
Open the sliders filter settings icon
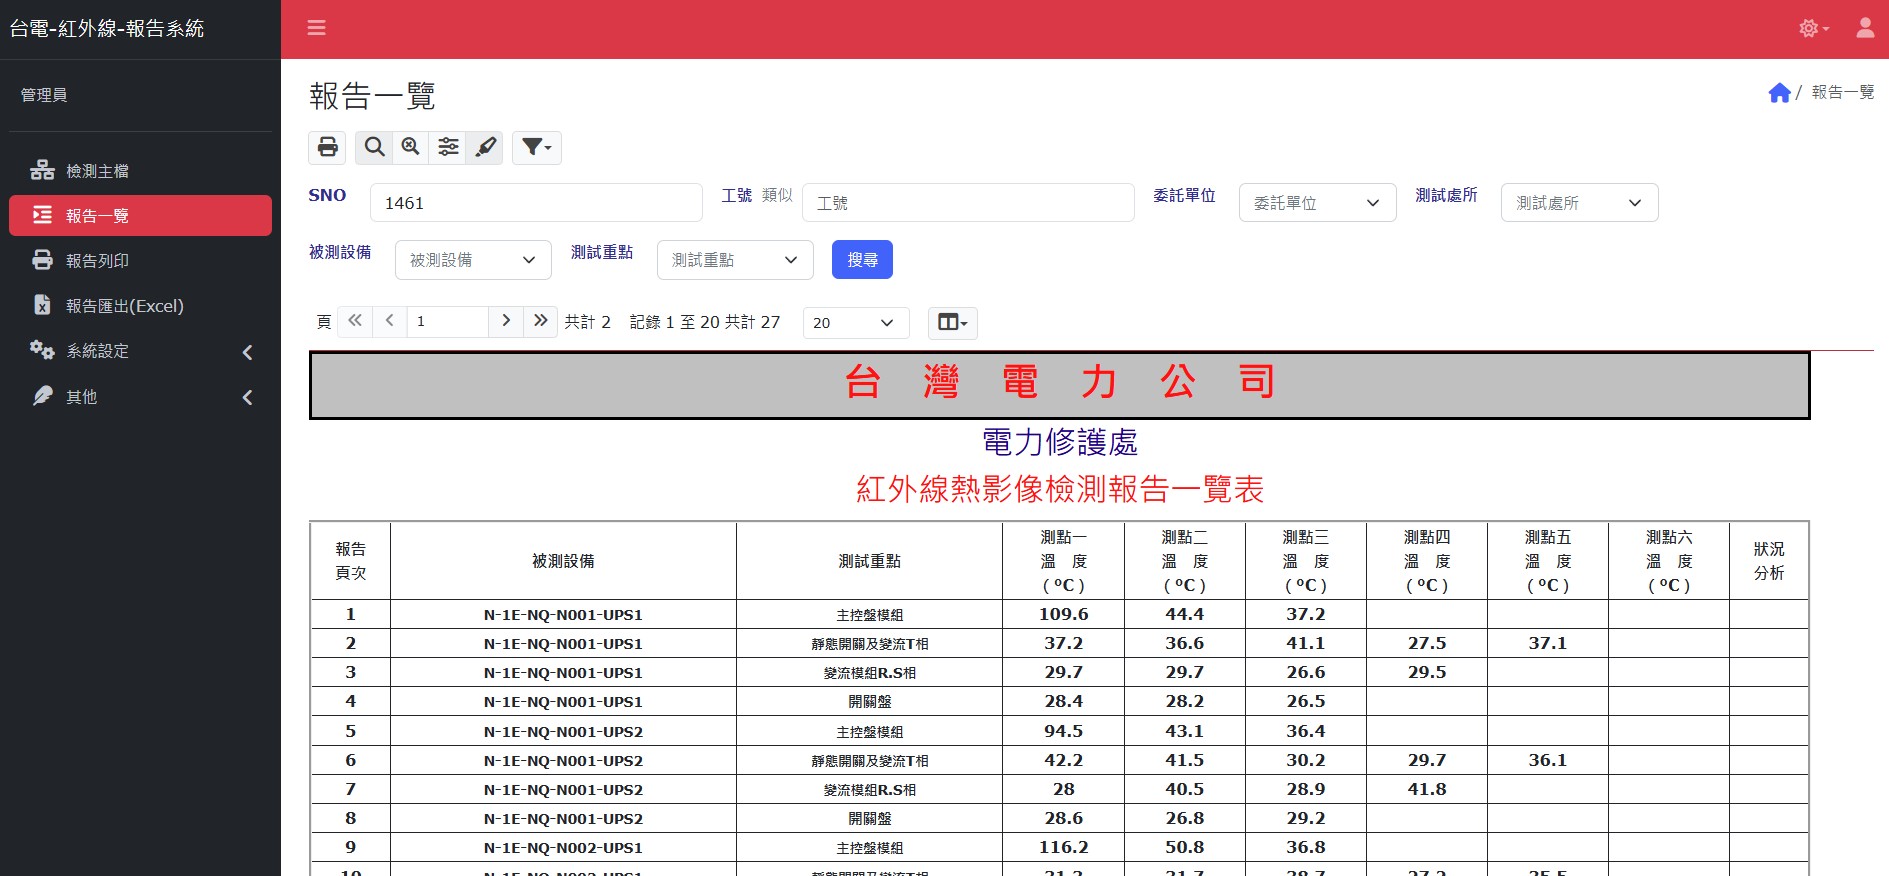pos(448,147)
